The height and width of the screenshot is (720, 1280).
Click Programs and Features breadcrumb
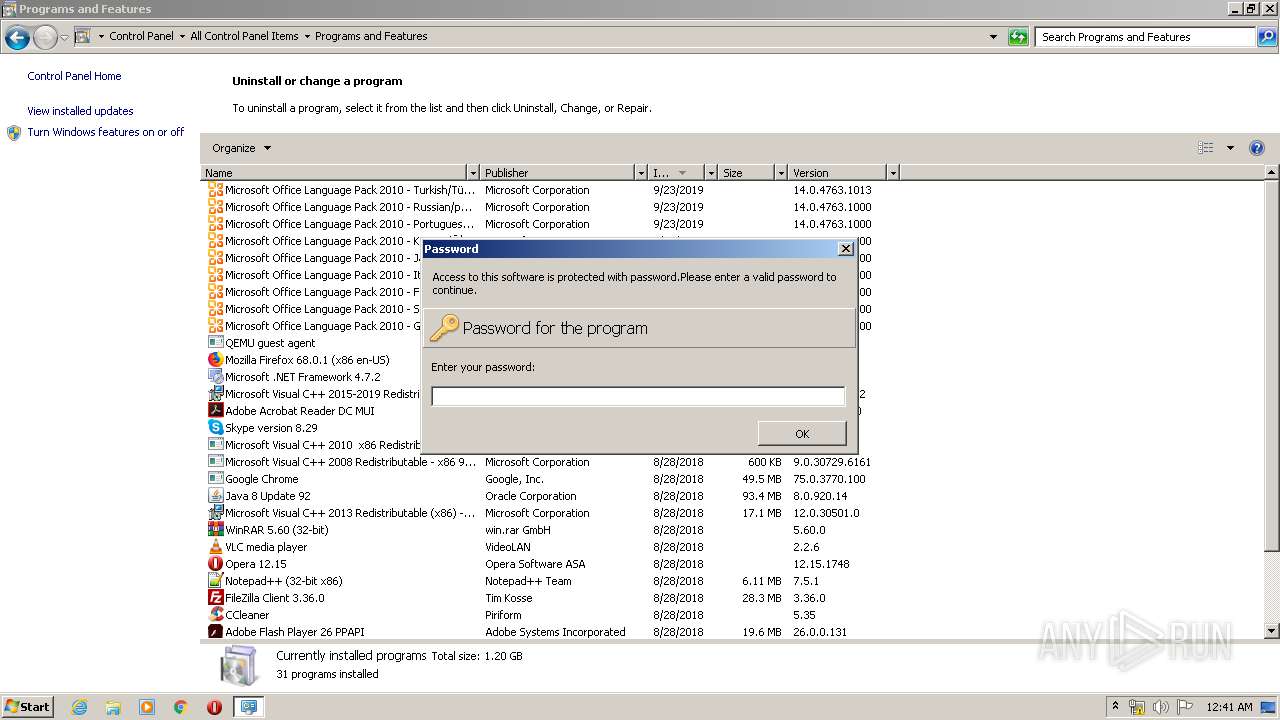[x=371, y=36]
